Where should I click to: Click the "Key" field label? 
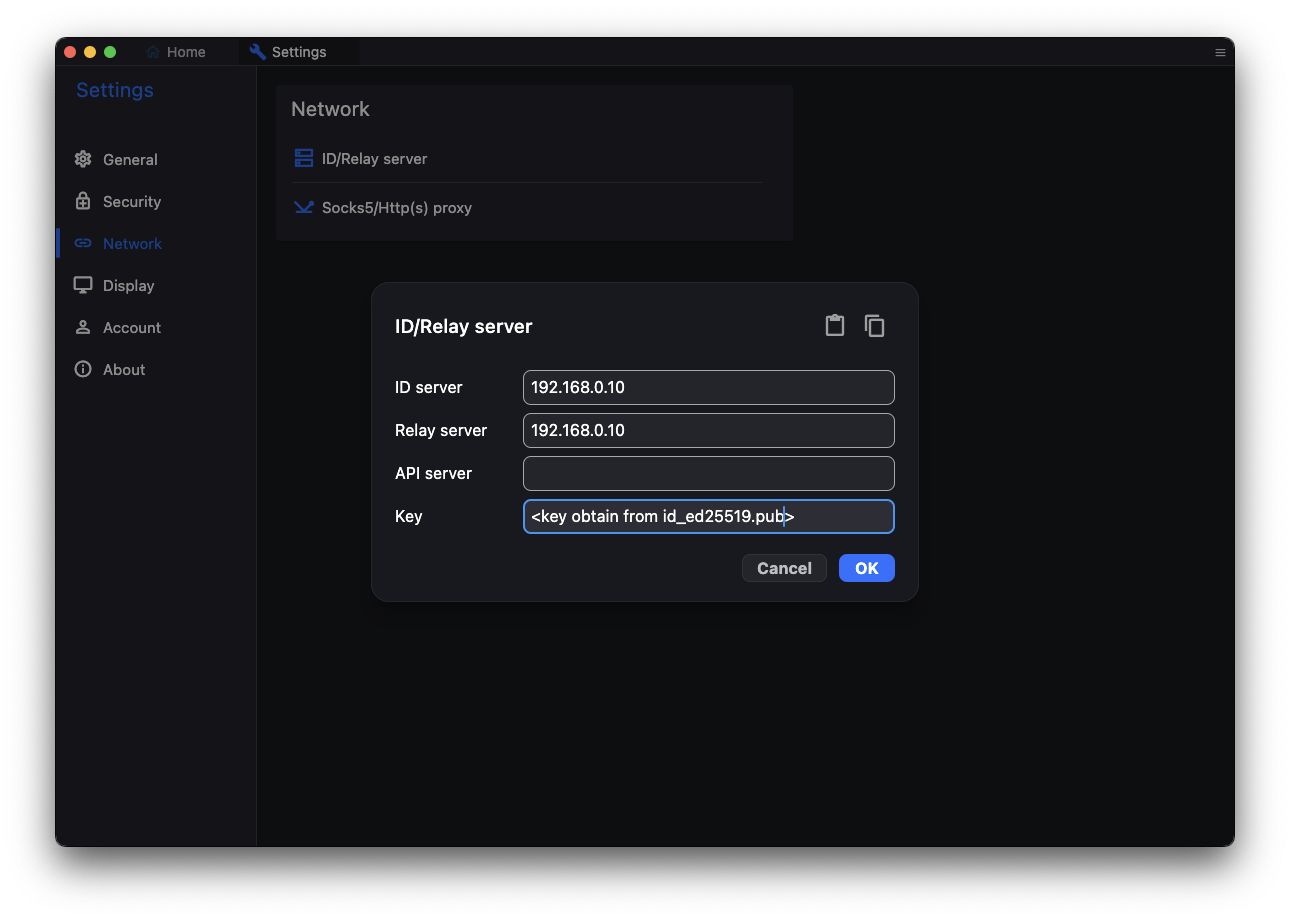coord(409,516)
